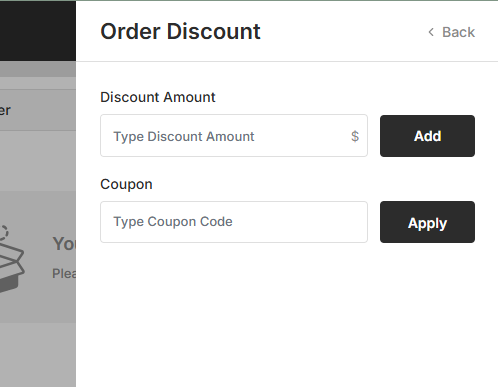Select the cut-off "er" tab on left
Viewport: 498px width, 387px height.
pyautogui.click(x=5, y=110)
